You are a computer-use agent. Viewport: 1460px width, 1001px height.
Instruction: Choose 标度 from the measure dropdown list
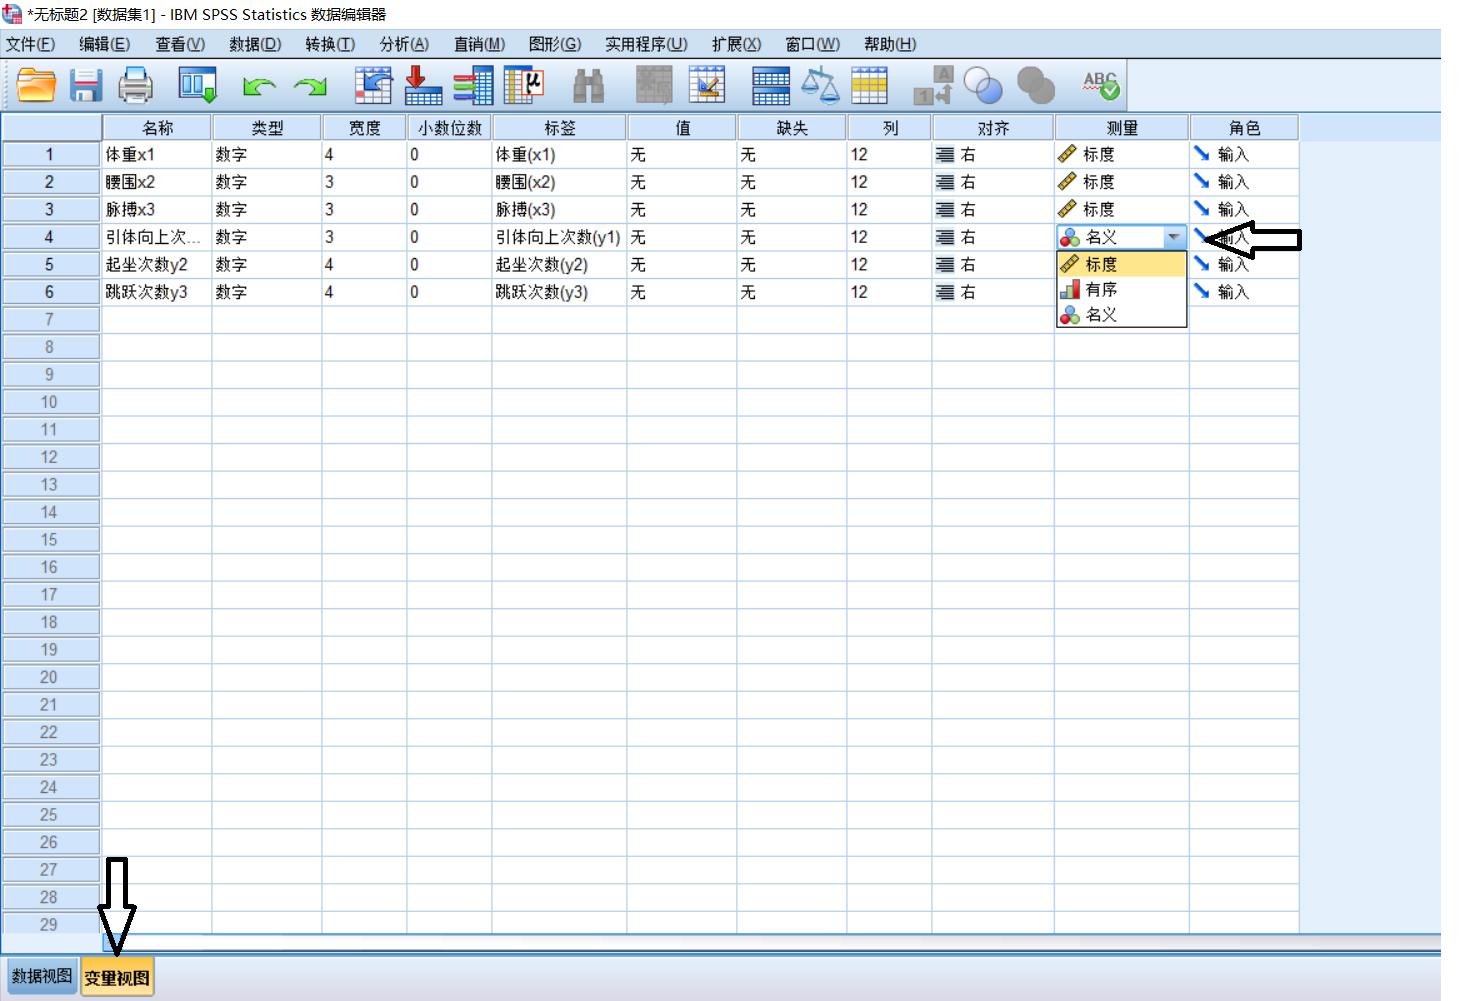coord(1121,264)
